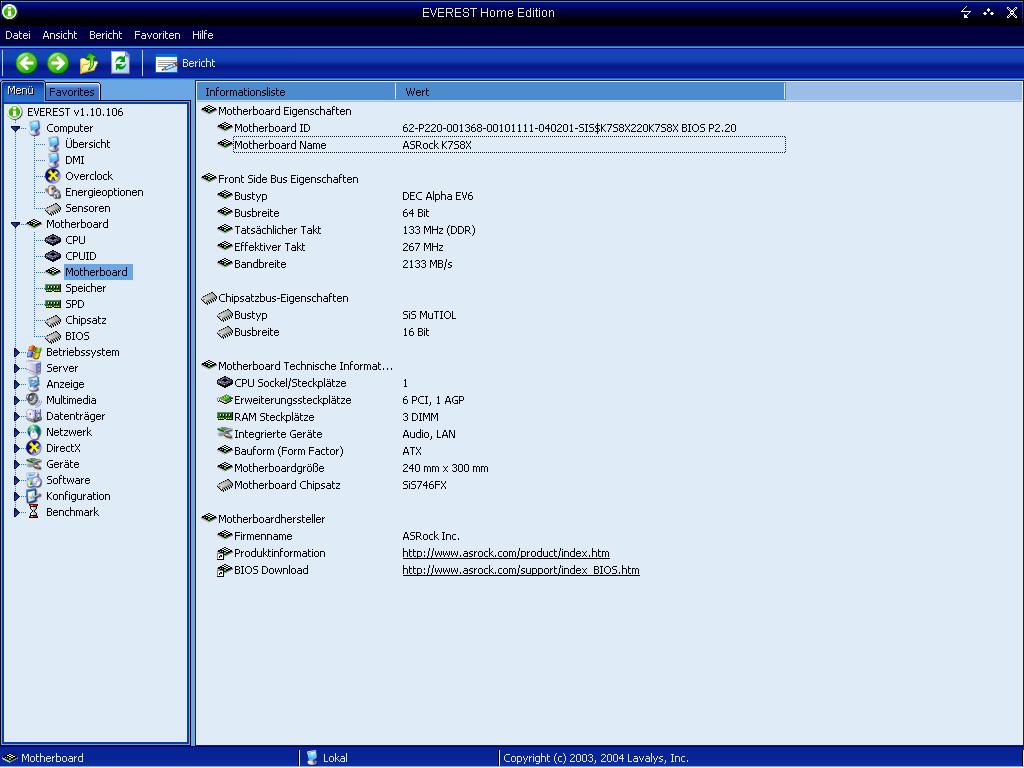1024x768 pixels.
Task: Select the BIOS icon in the tree
Action: [53, 336]
